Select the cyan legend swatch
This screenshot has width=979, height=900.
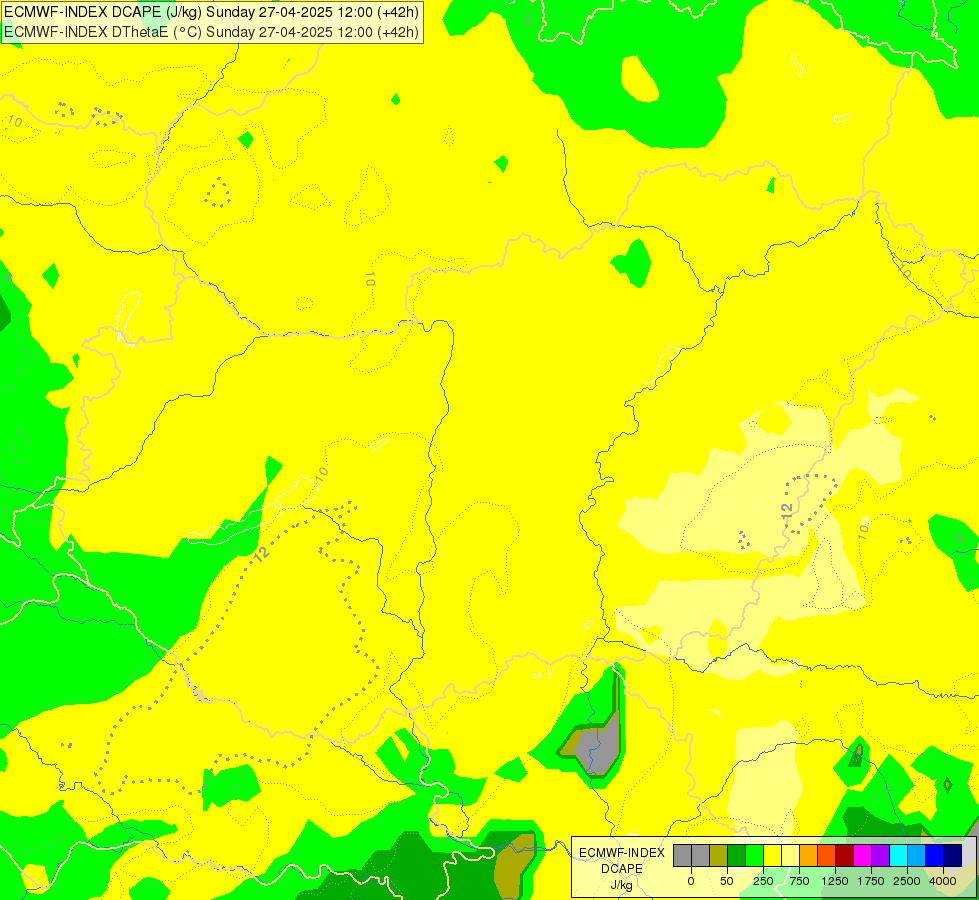point(899,856)
